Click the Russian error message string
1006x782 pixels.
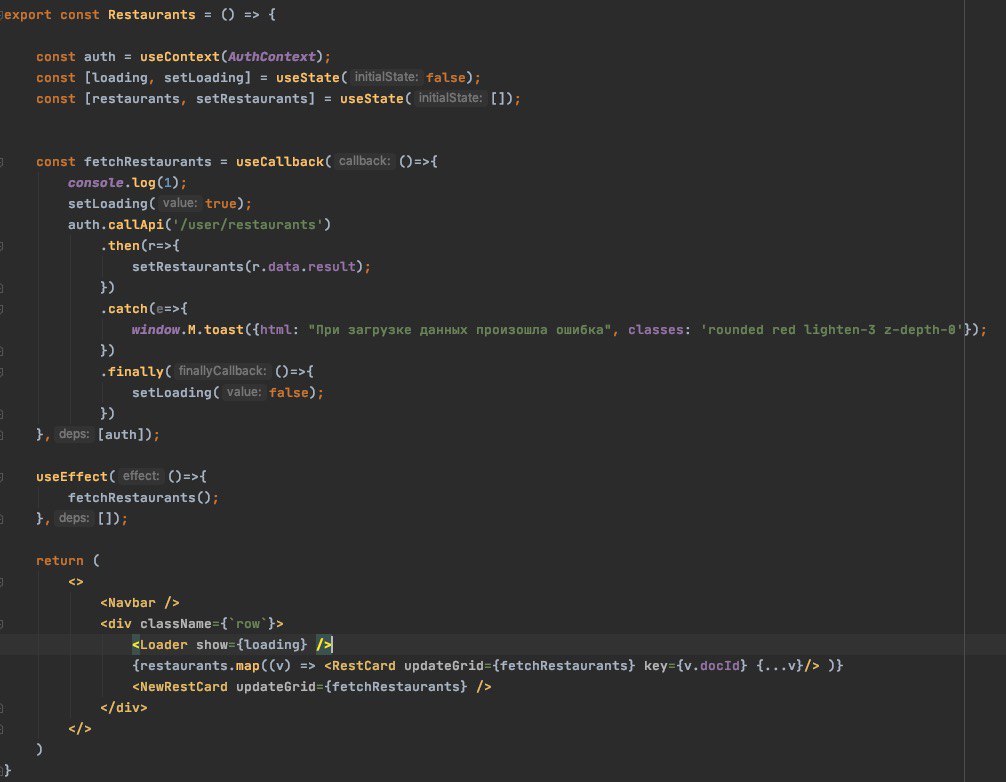[459, 330]
